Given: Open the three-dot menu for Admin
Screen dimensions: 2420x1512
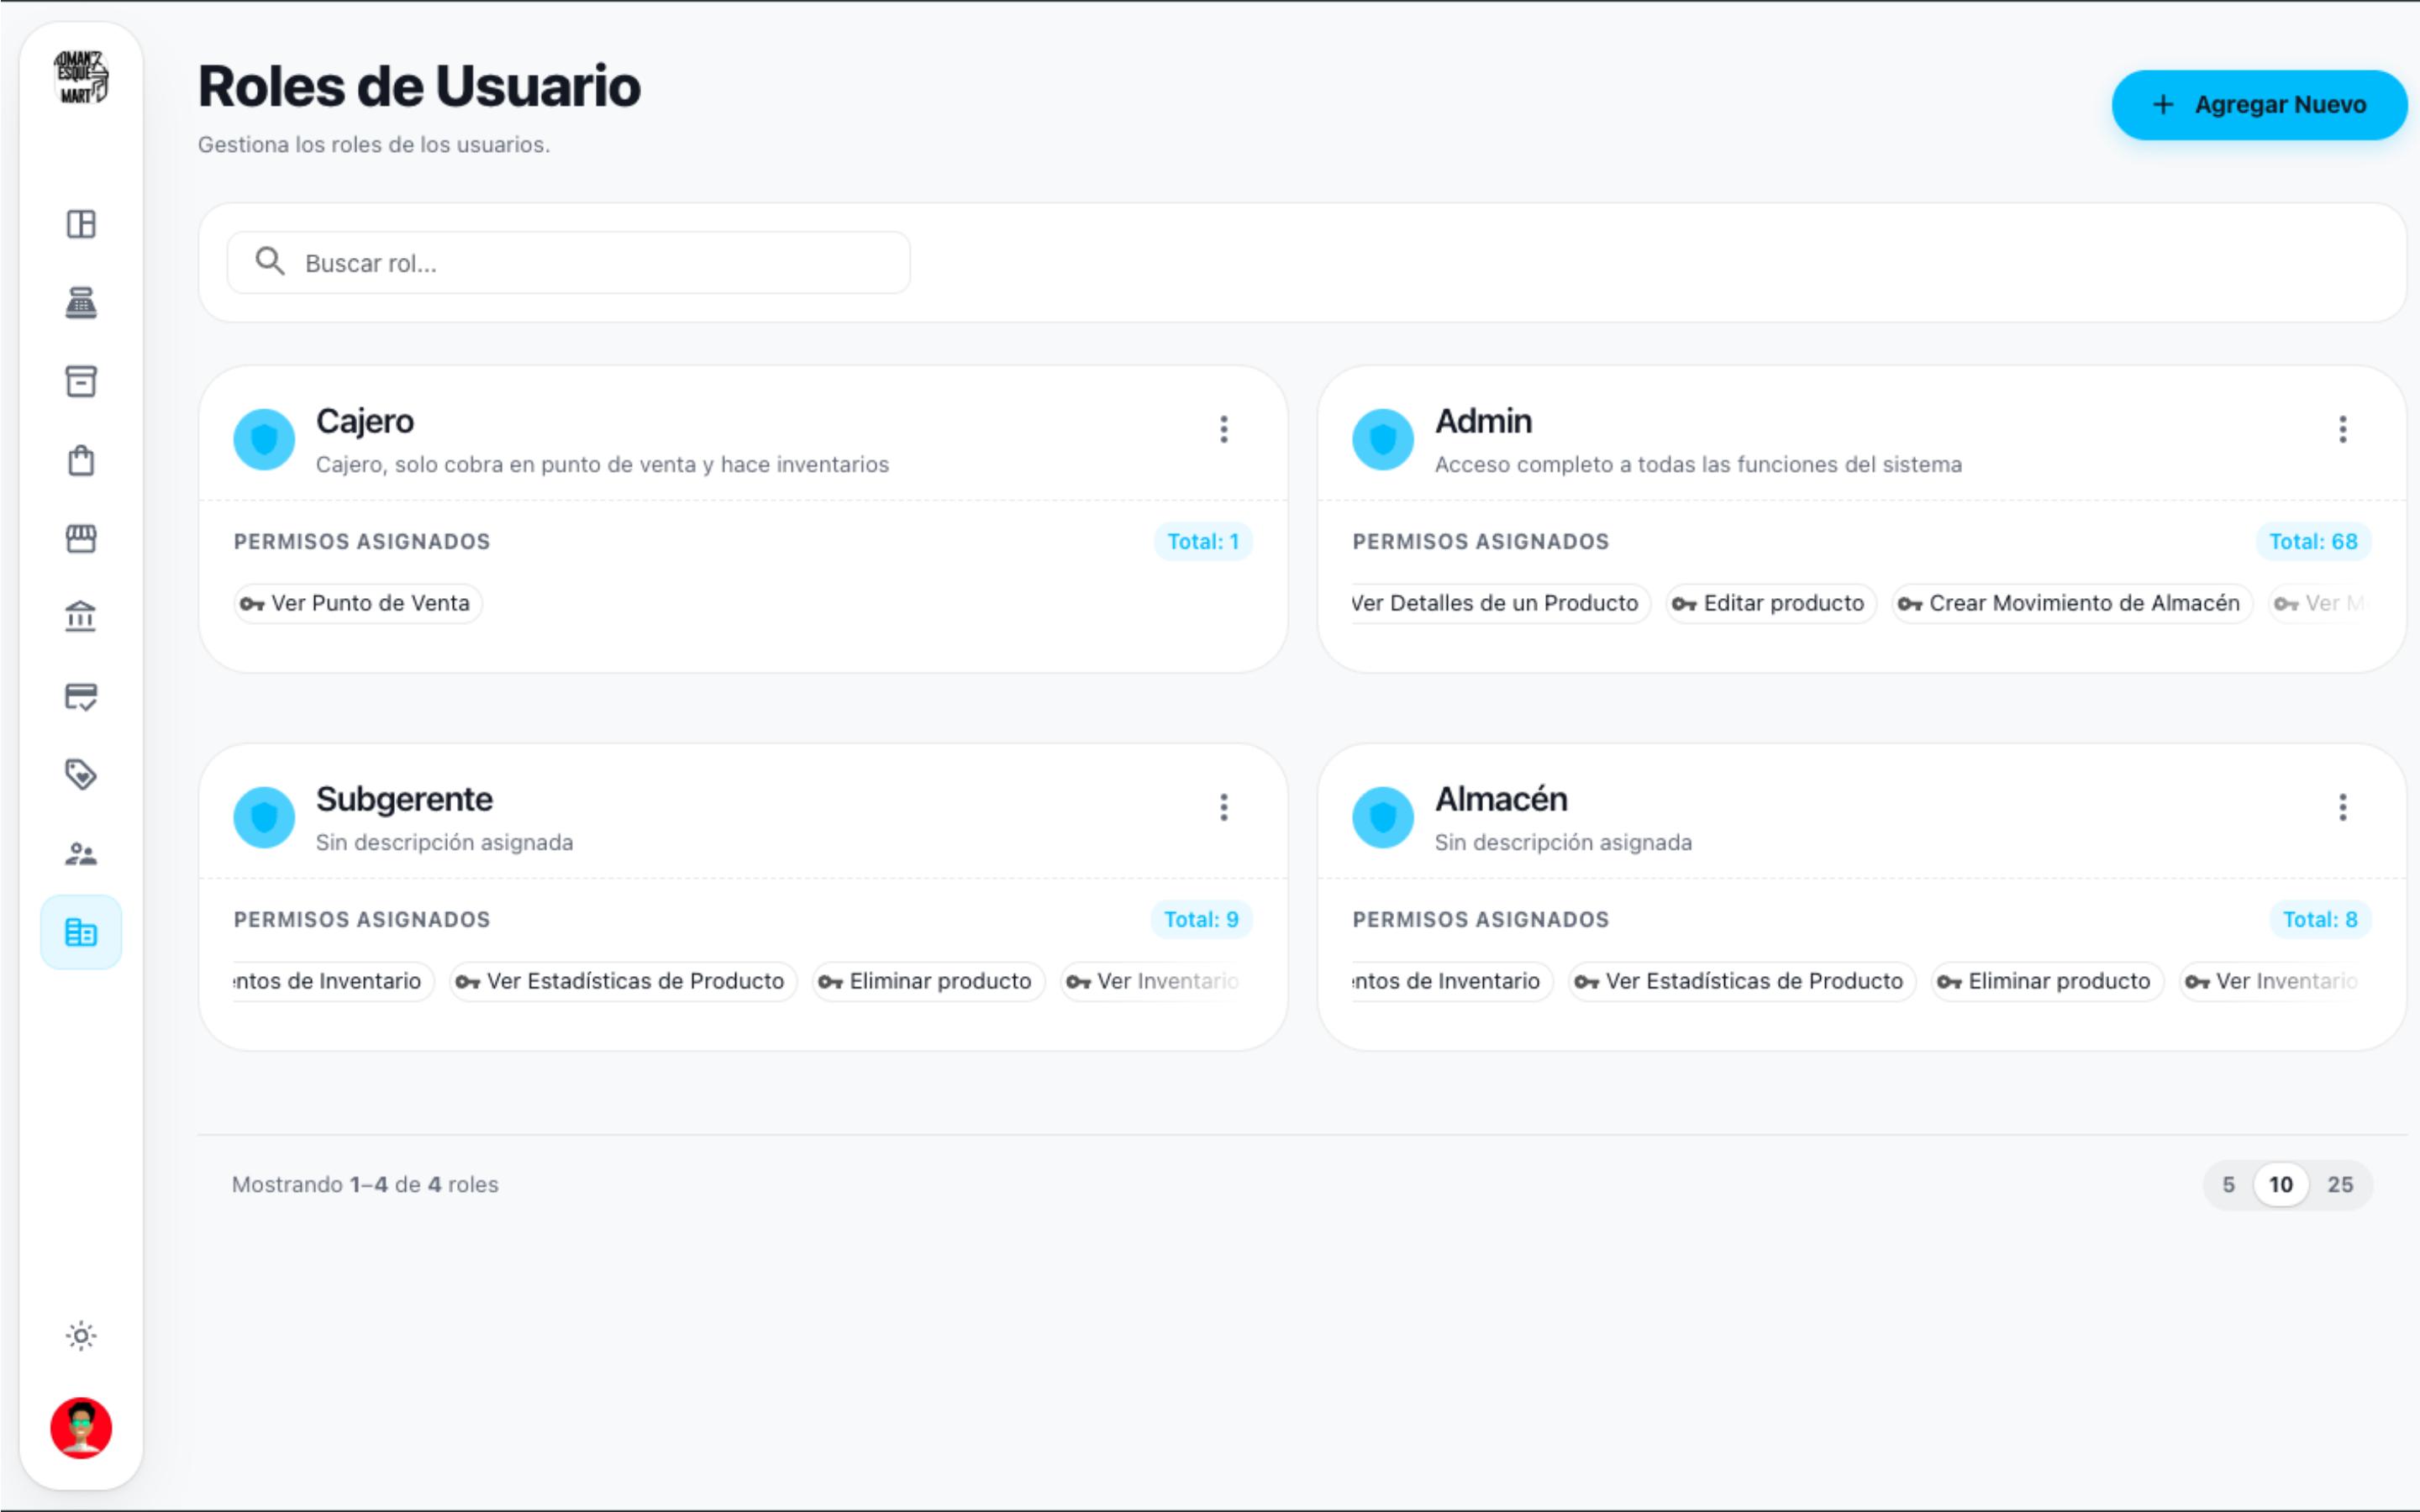Looking at the screenshot, I should pos(2343,429).
